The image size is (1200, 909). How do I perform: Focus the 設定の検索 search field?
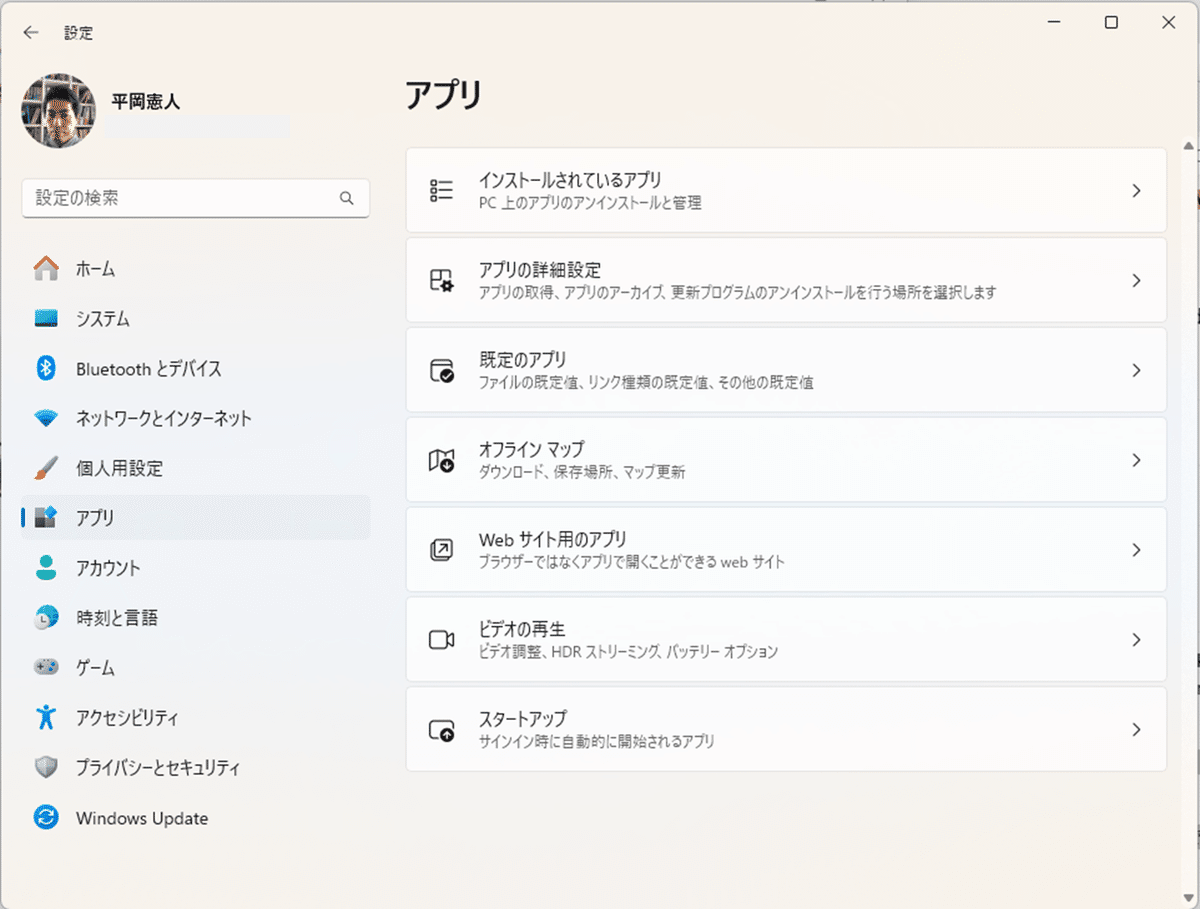[x=195, y=198]
